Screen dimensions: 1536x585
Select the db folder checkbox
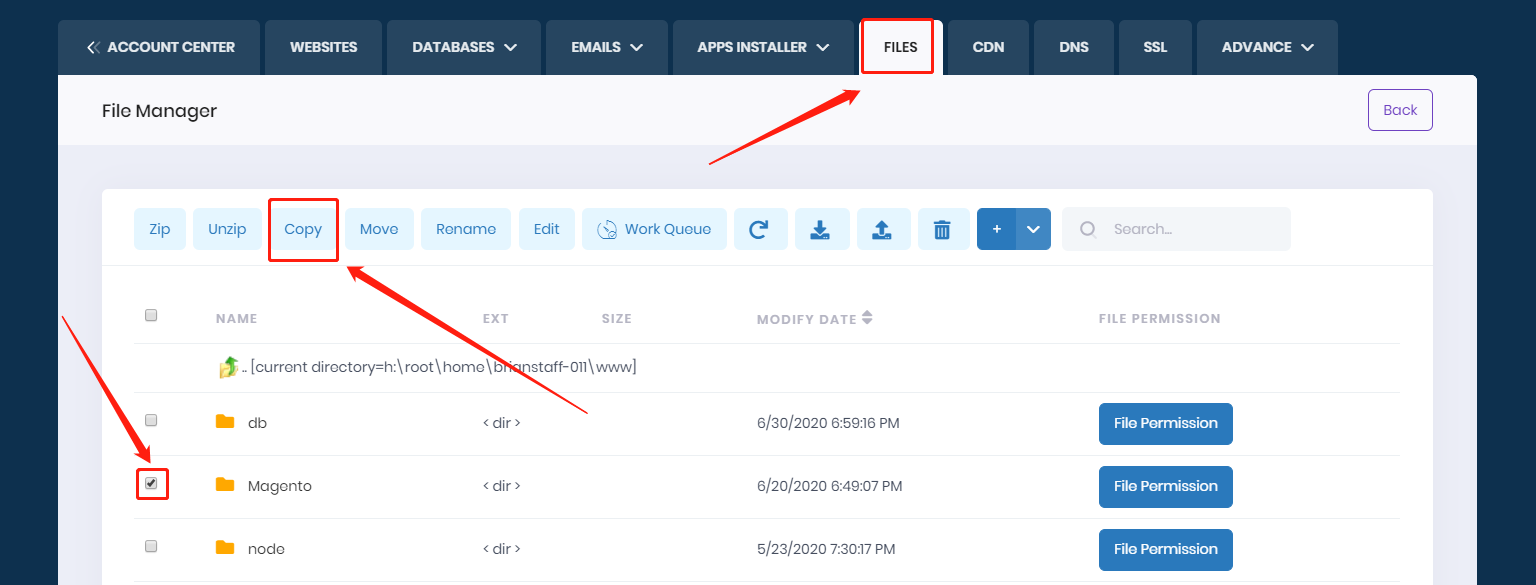tap(151, 420)
